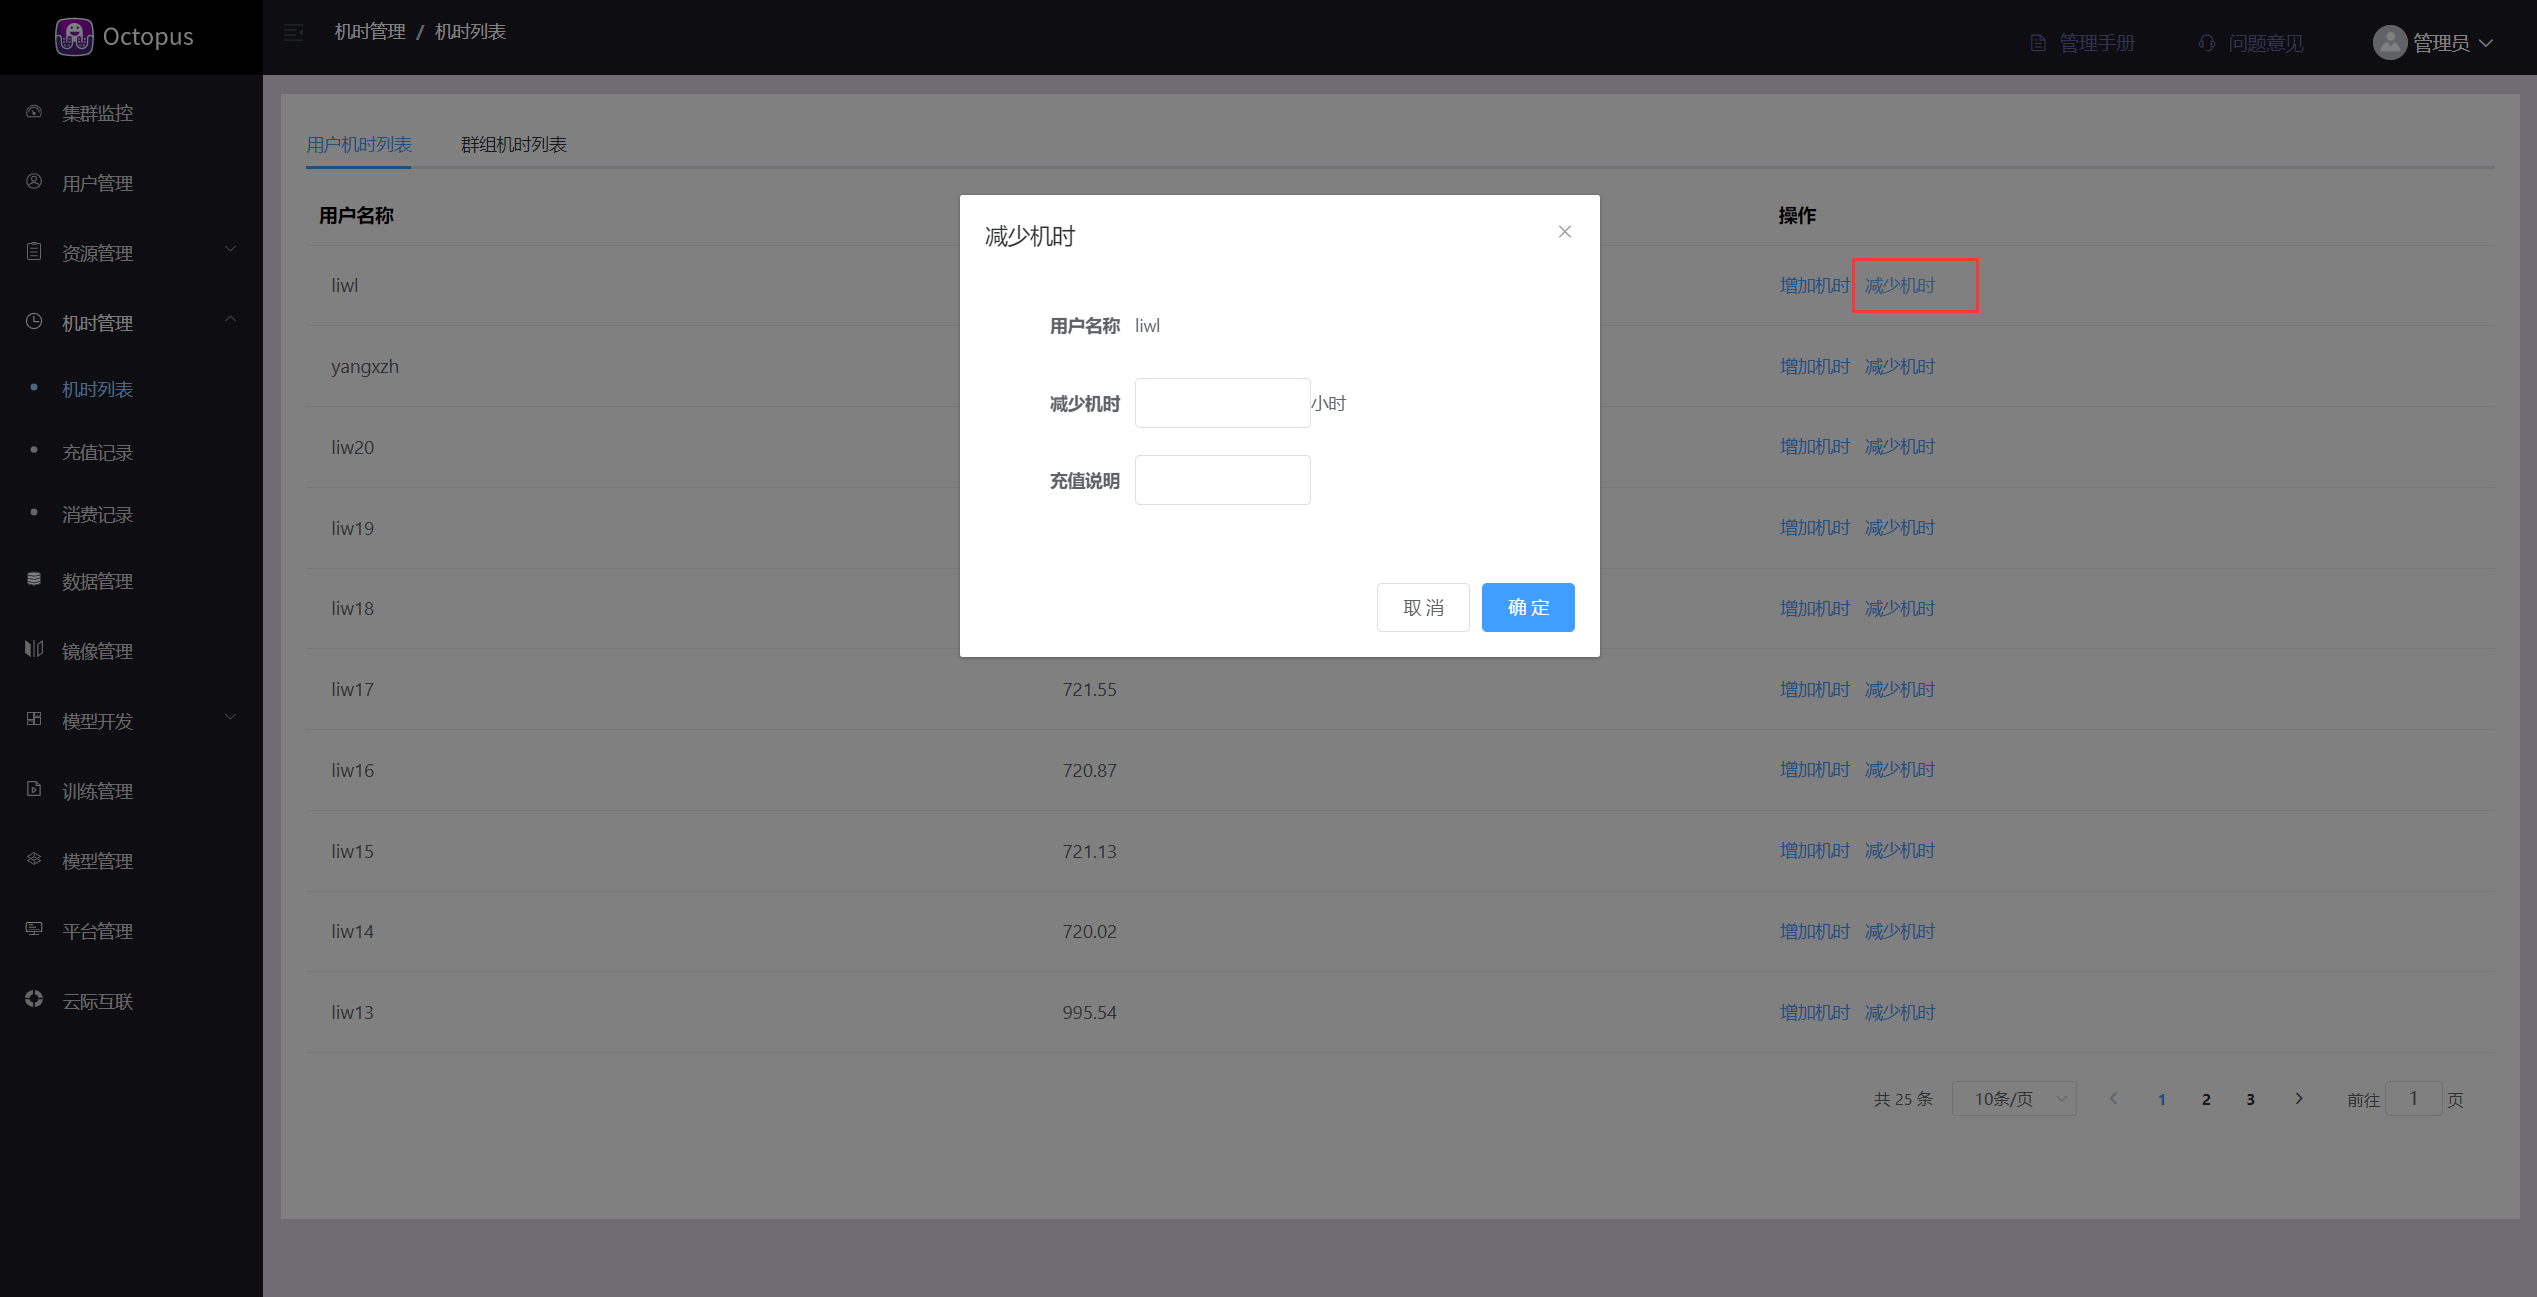Screen dimensions: 2537x1297
Task: Go to page 3 in pagination
Action: 2250,1100
